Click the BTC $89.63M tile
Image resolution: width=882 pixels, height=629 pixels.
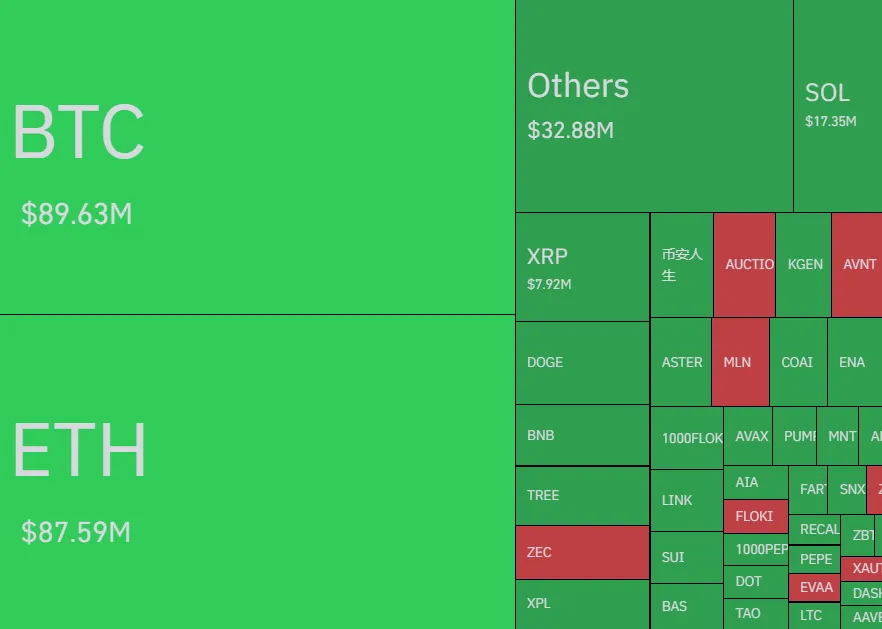257,157
